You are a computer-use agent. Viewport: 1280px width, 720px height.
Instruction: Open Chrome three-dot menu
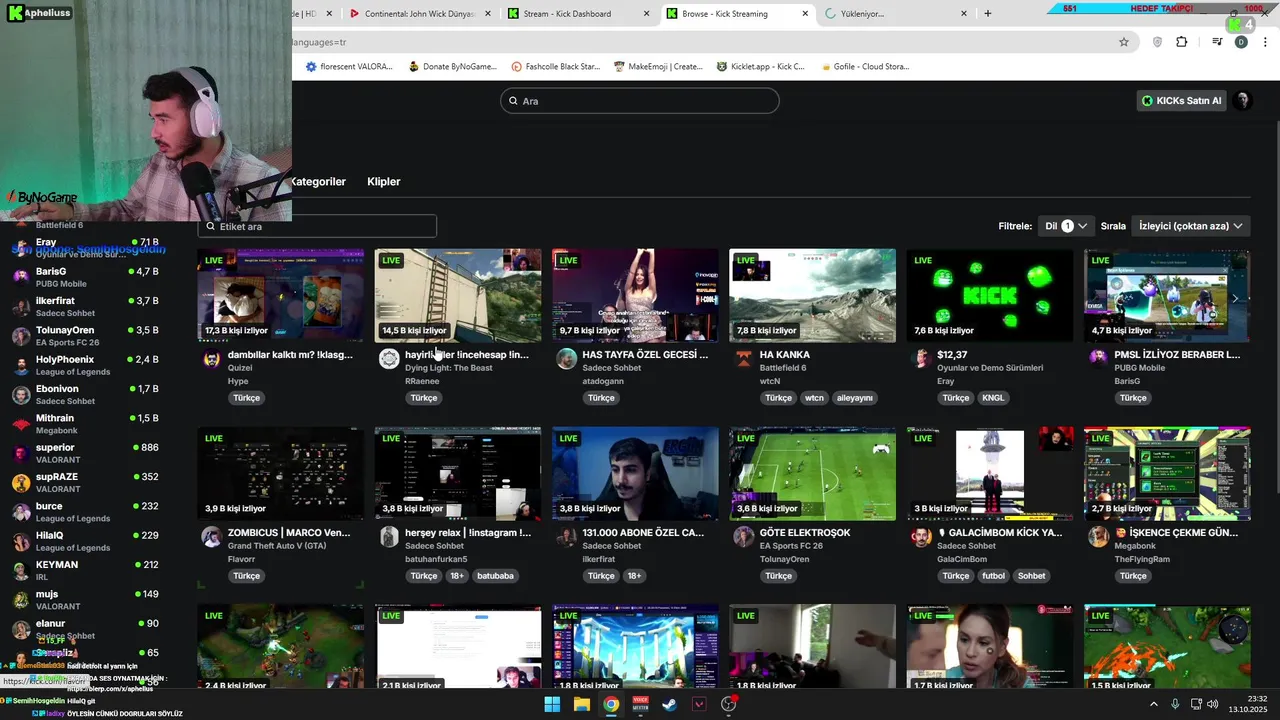pyautogui.click(x=1265, y=42)
